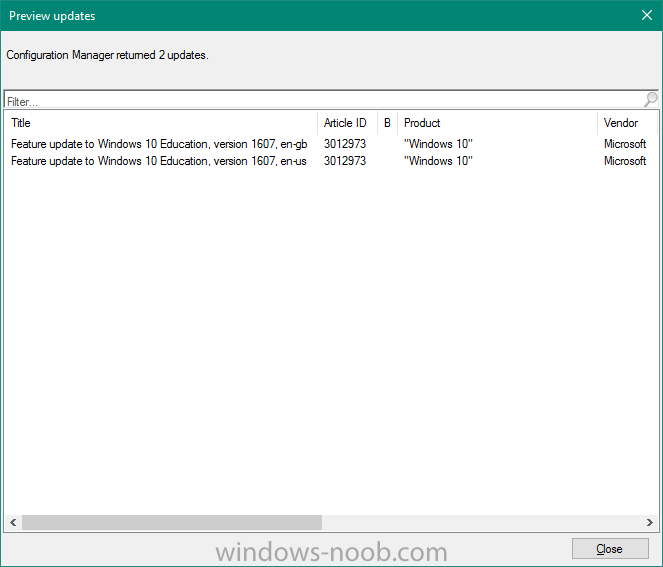Click the horizontal scrollbar right arrow

(x=647, y=522)
